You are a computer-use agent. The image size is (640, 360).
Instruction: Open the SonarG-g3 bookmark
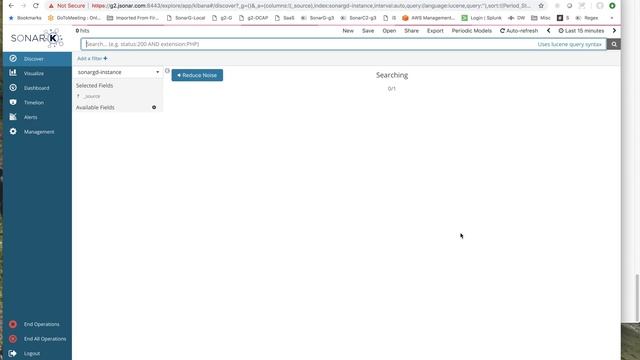click(318, 18)
